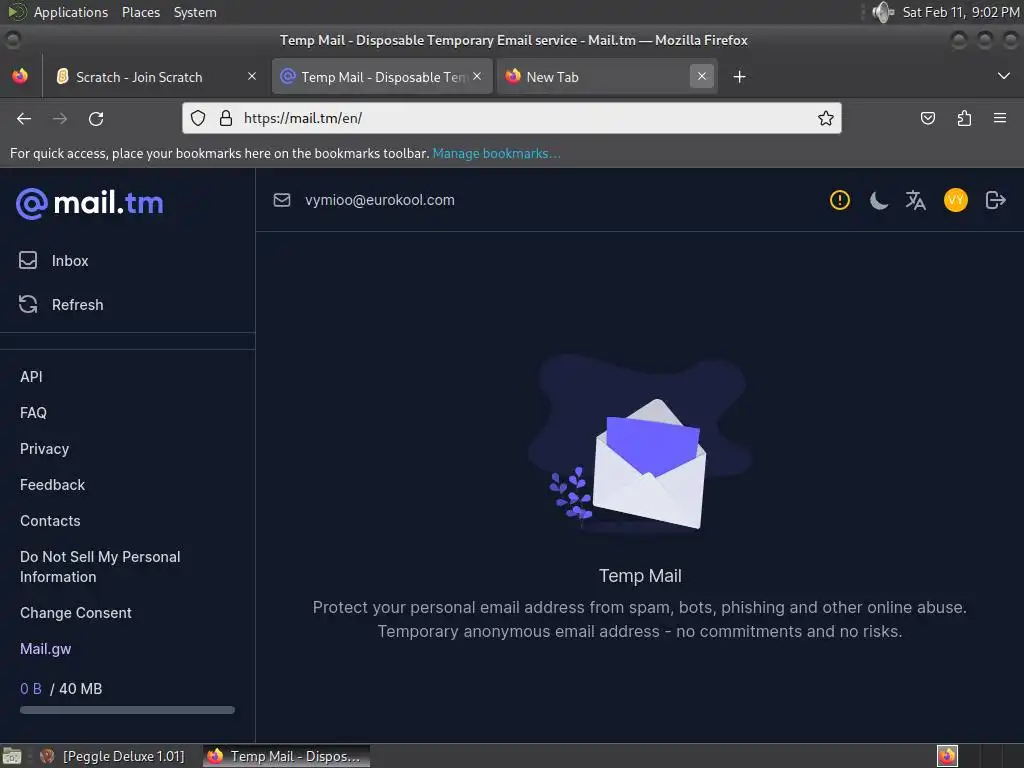Click the 0 B / 40 MB storage text

61,689
